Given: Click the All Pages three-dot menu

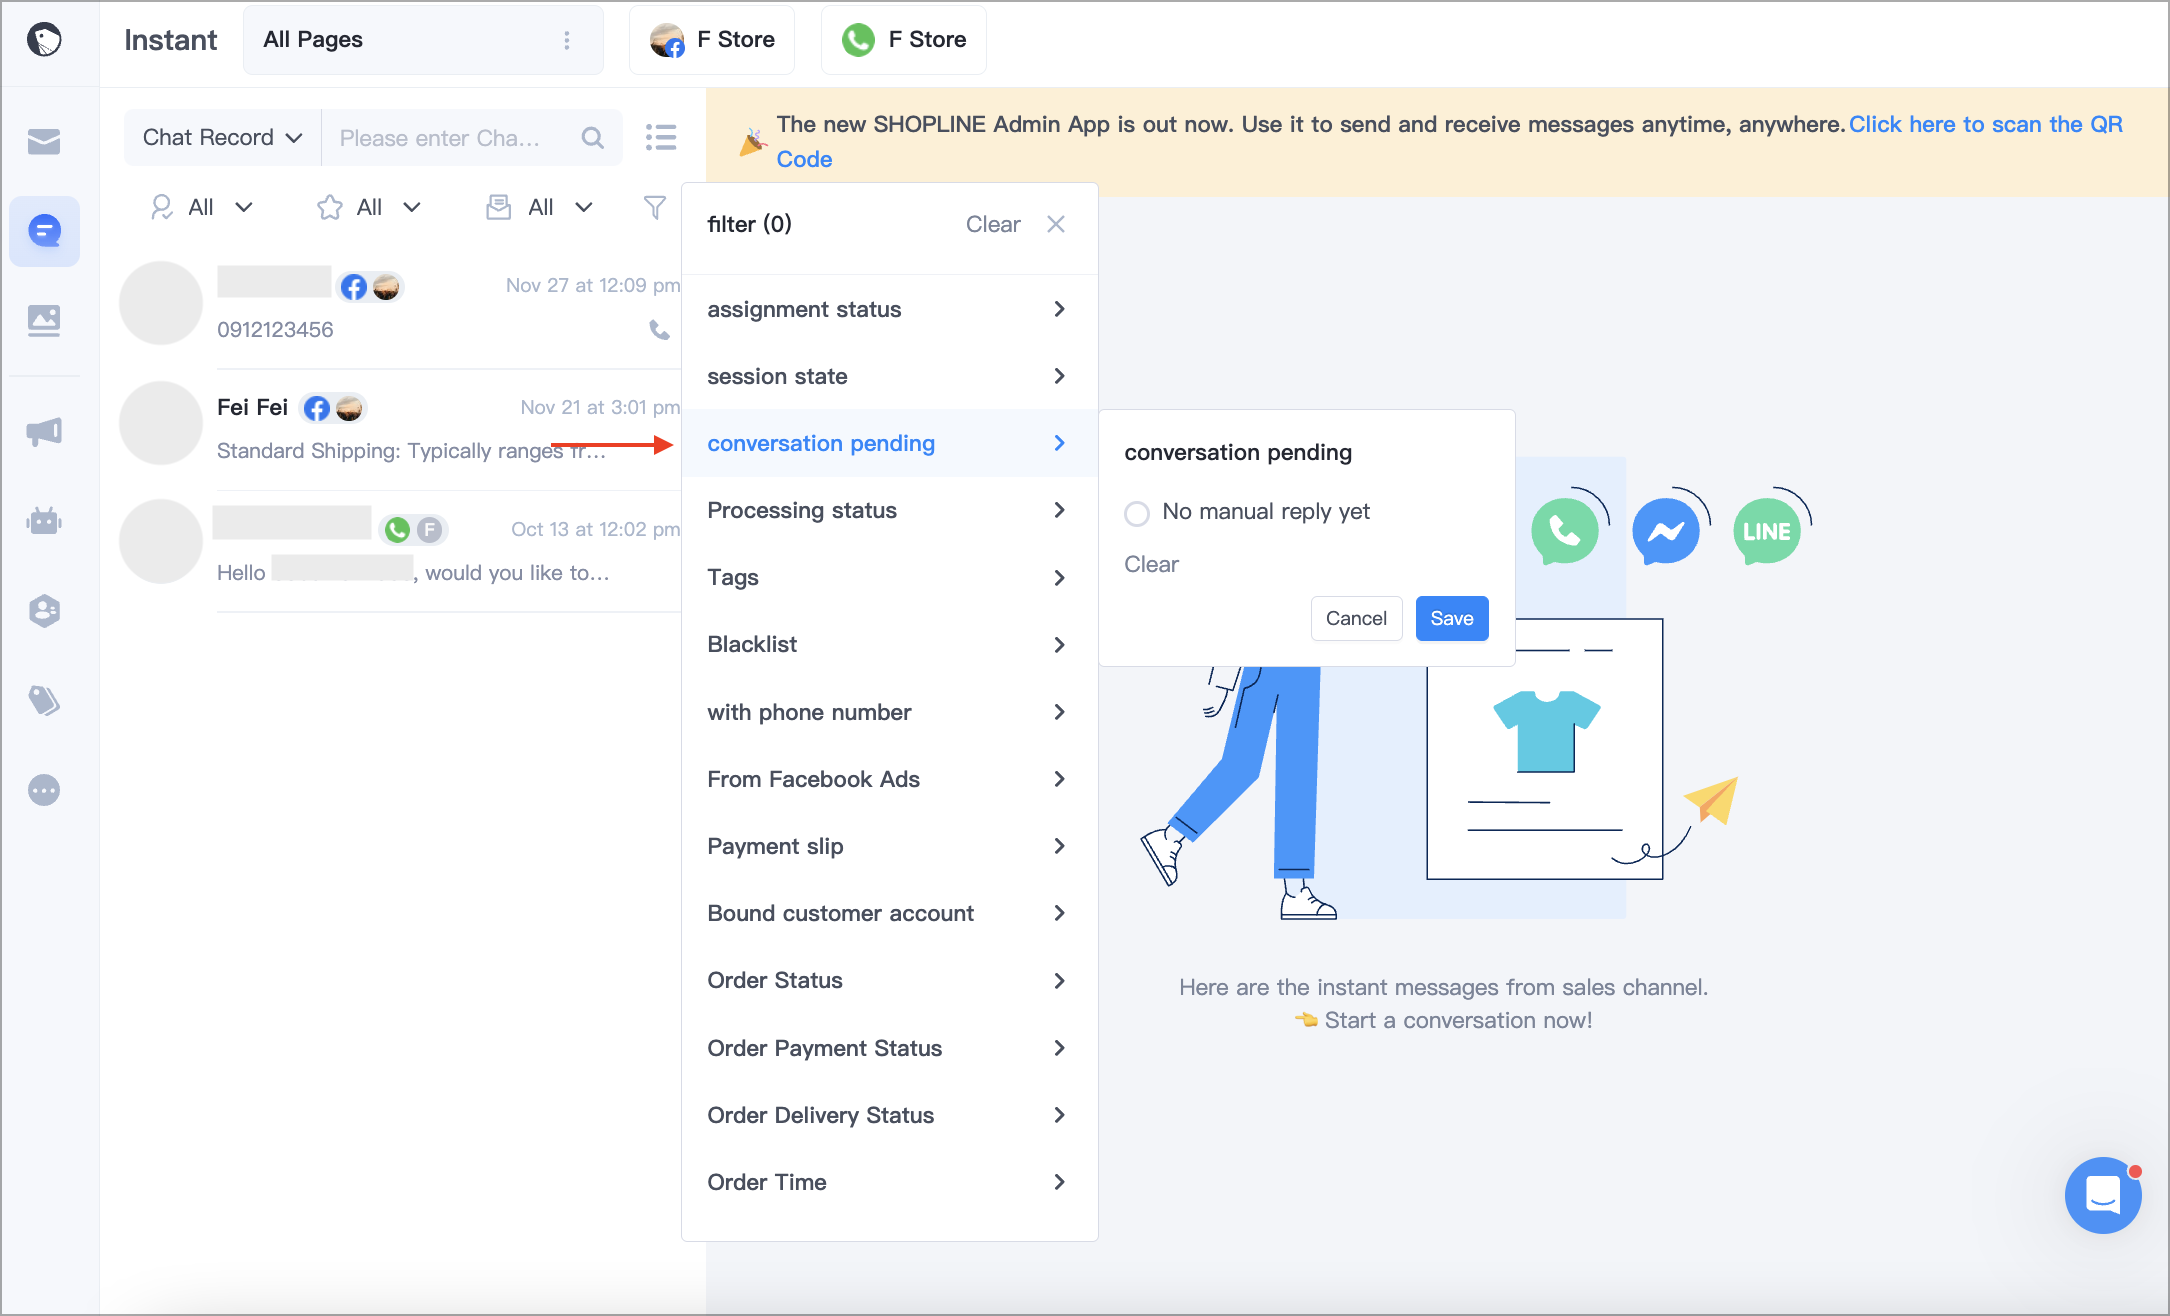Looking at the screenshot, I should click(567, 40).
